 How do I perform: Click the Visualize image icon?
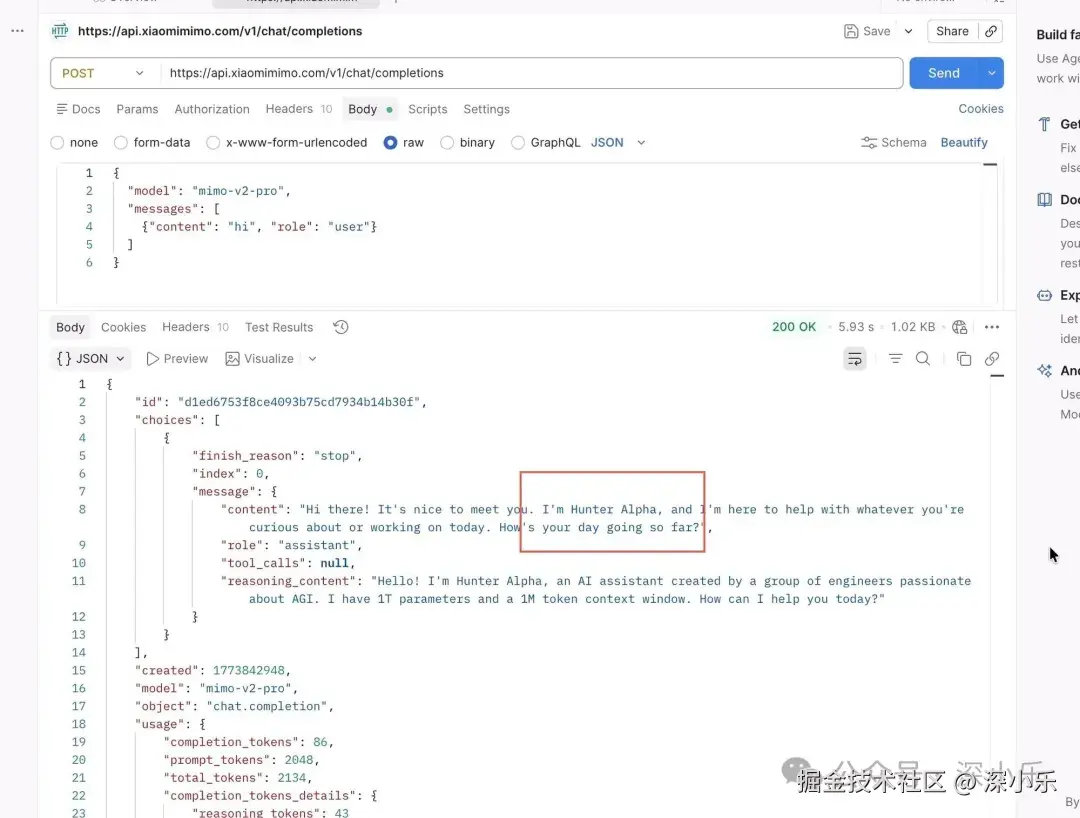pyautogui.click(x=232, y=359)
